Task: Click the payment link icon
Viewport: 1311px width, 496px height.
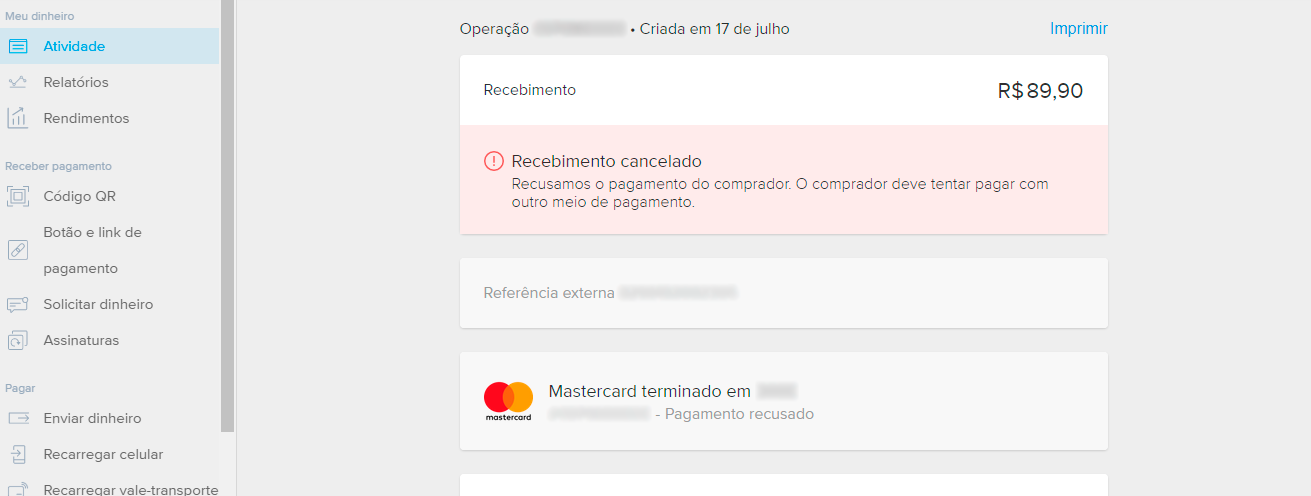Action: [x=18, y=250]
